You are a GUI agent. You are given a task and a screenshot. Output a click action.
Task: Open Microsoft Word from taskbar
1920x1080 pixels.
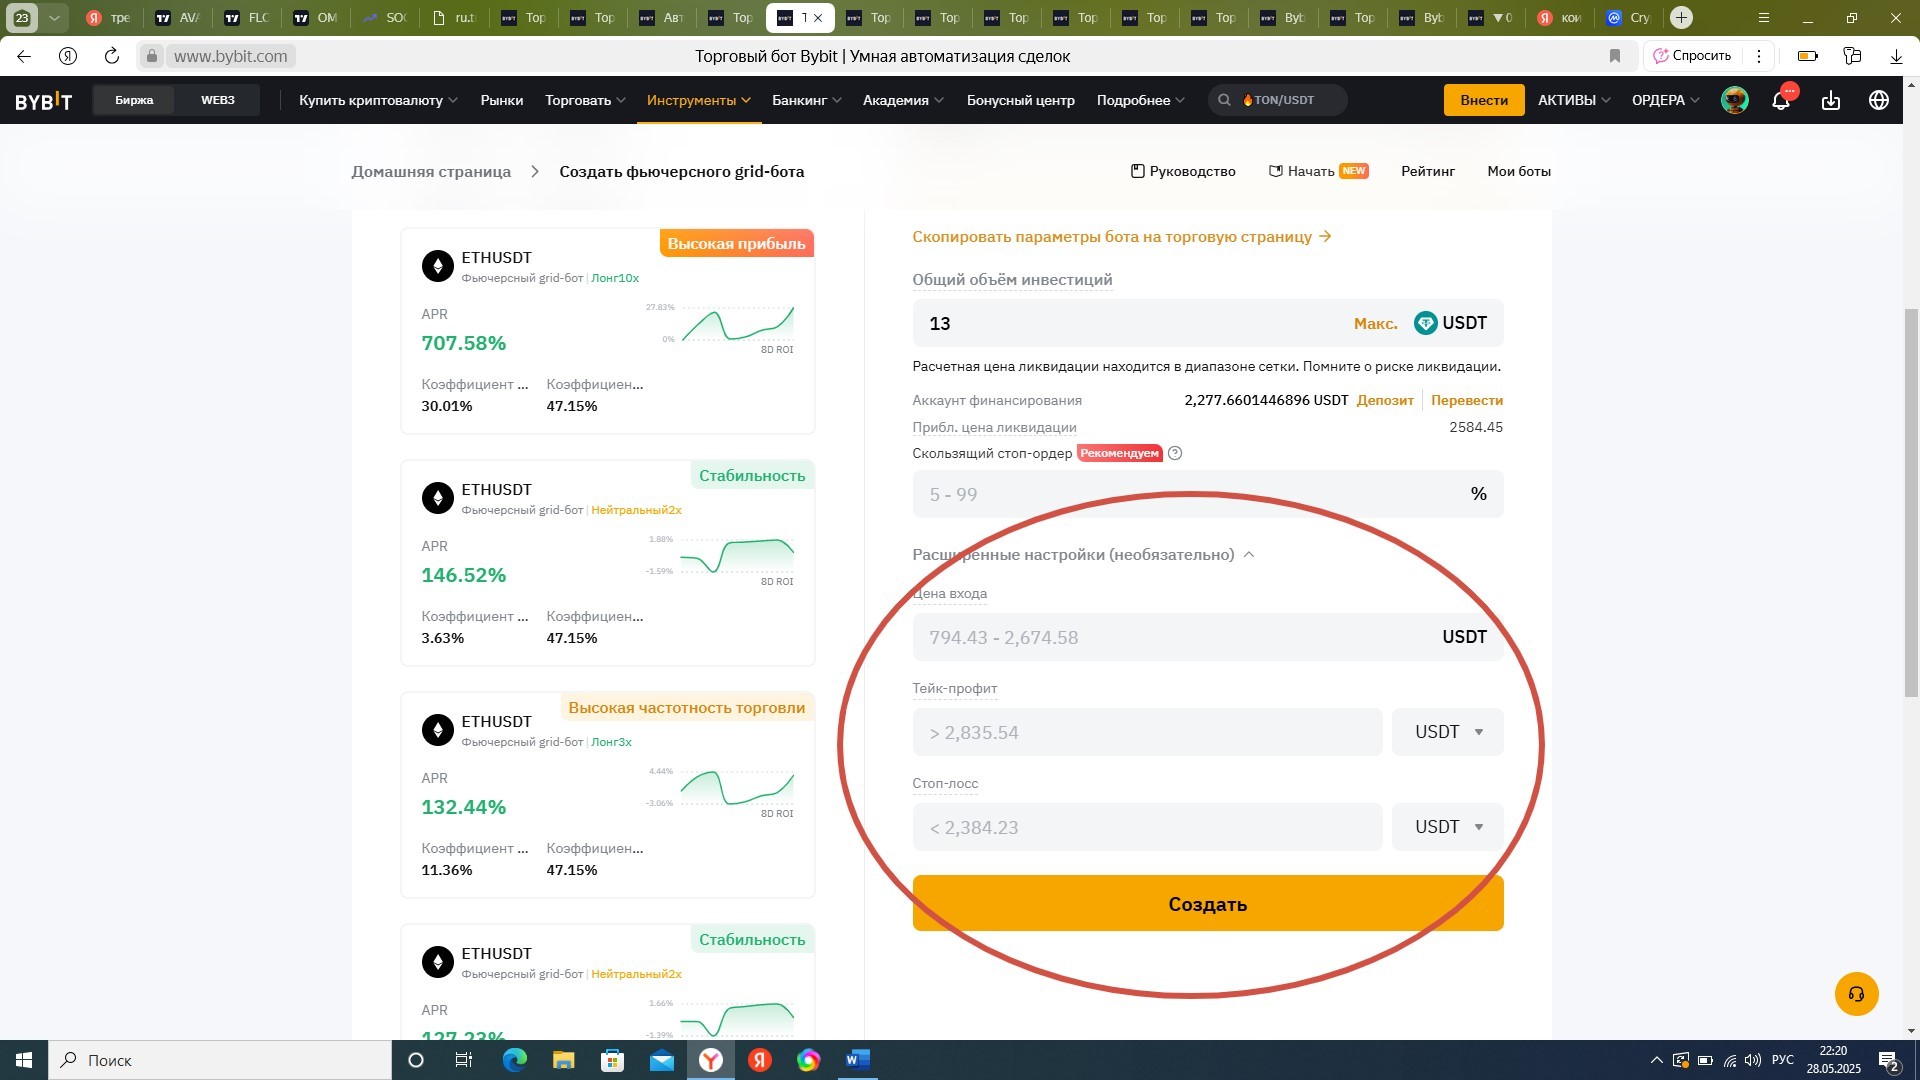[858, 1060]
